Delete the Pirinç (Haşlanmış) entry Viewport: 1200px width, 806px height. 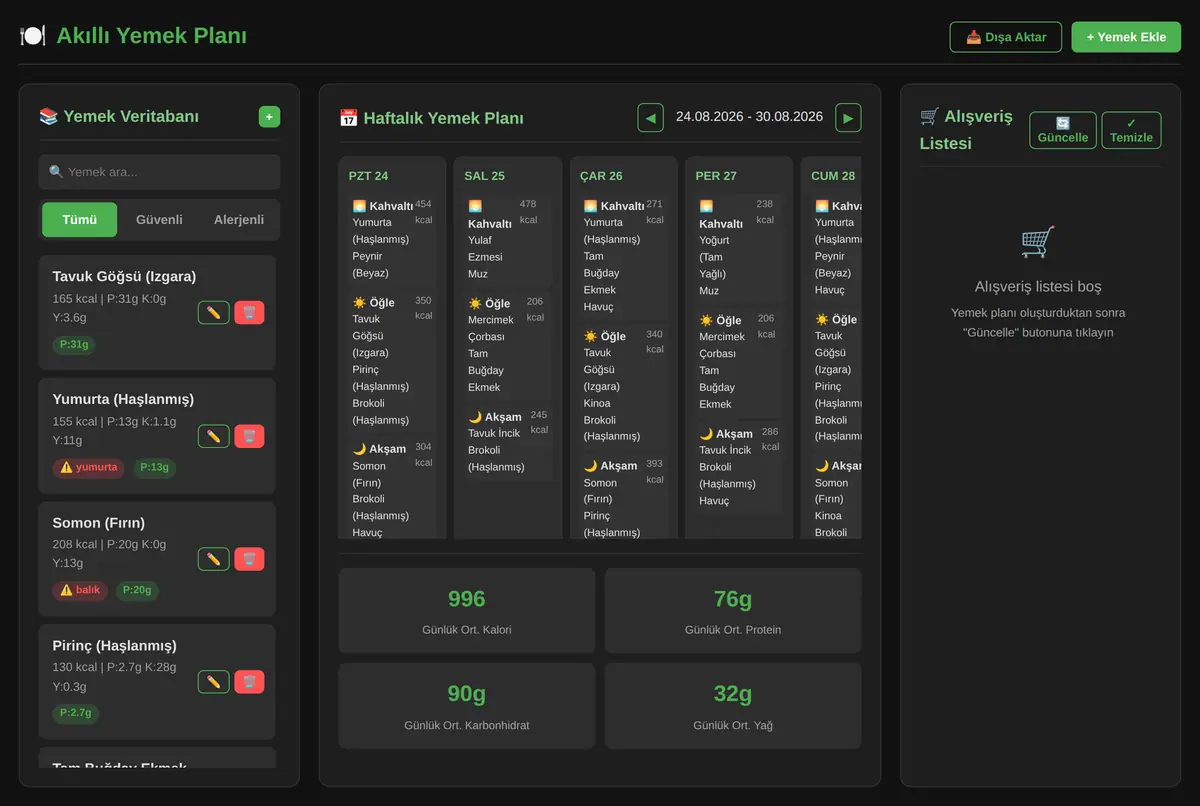tap(249, 682)
